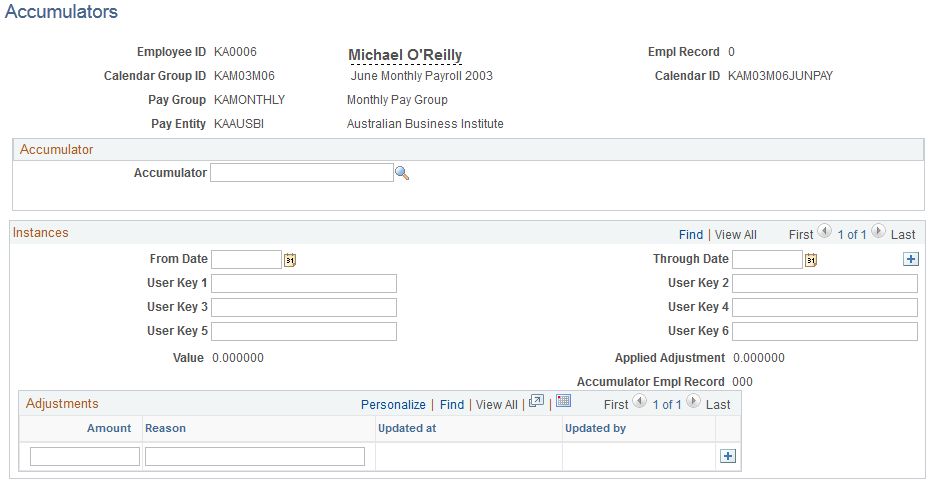Sort by the Reason column header
The width and height of the screenshot is (932, 484).
(165, 428)
